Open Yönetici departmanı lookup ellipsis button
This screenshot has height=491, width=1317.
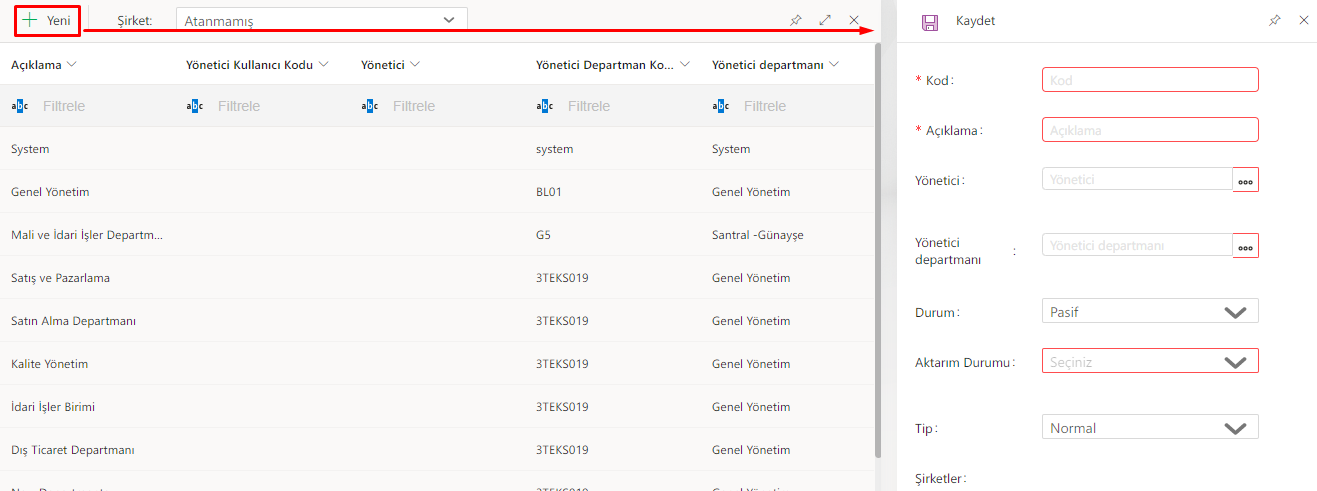[x=1245, y=246]
